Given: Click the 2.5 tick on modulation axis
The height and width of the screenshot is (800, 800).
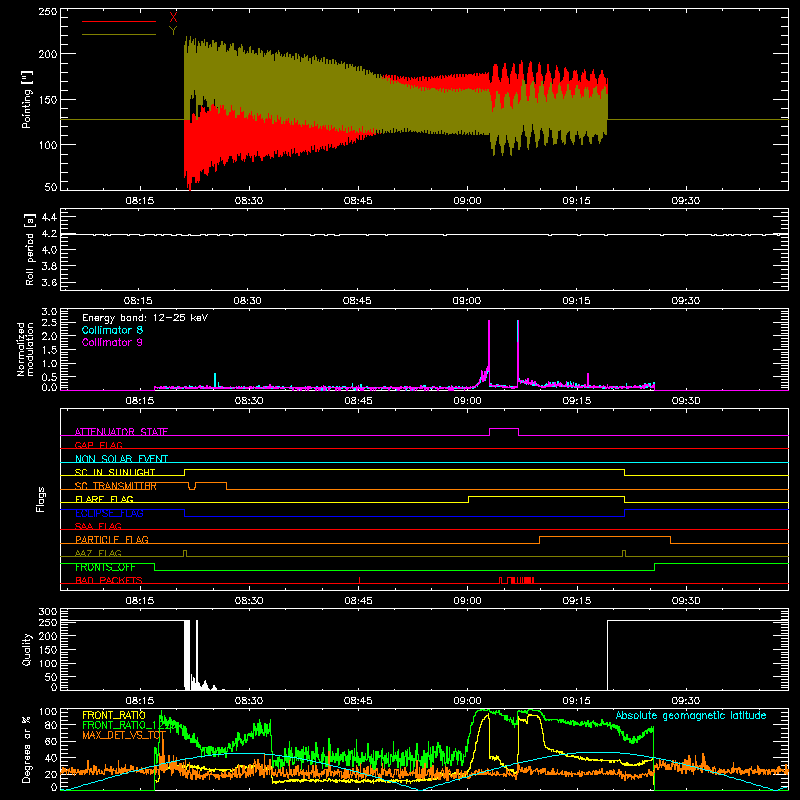Looking at the screenshot, I should (x=49, y=322).
